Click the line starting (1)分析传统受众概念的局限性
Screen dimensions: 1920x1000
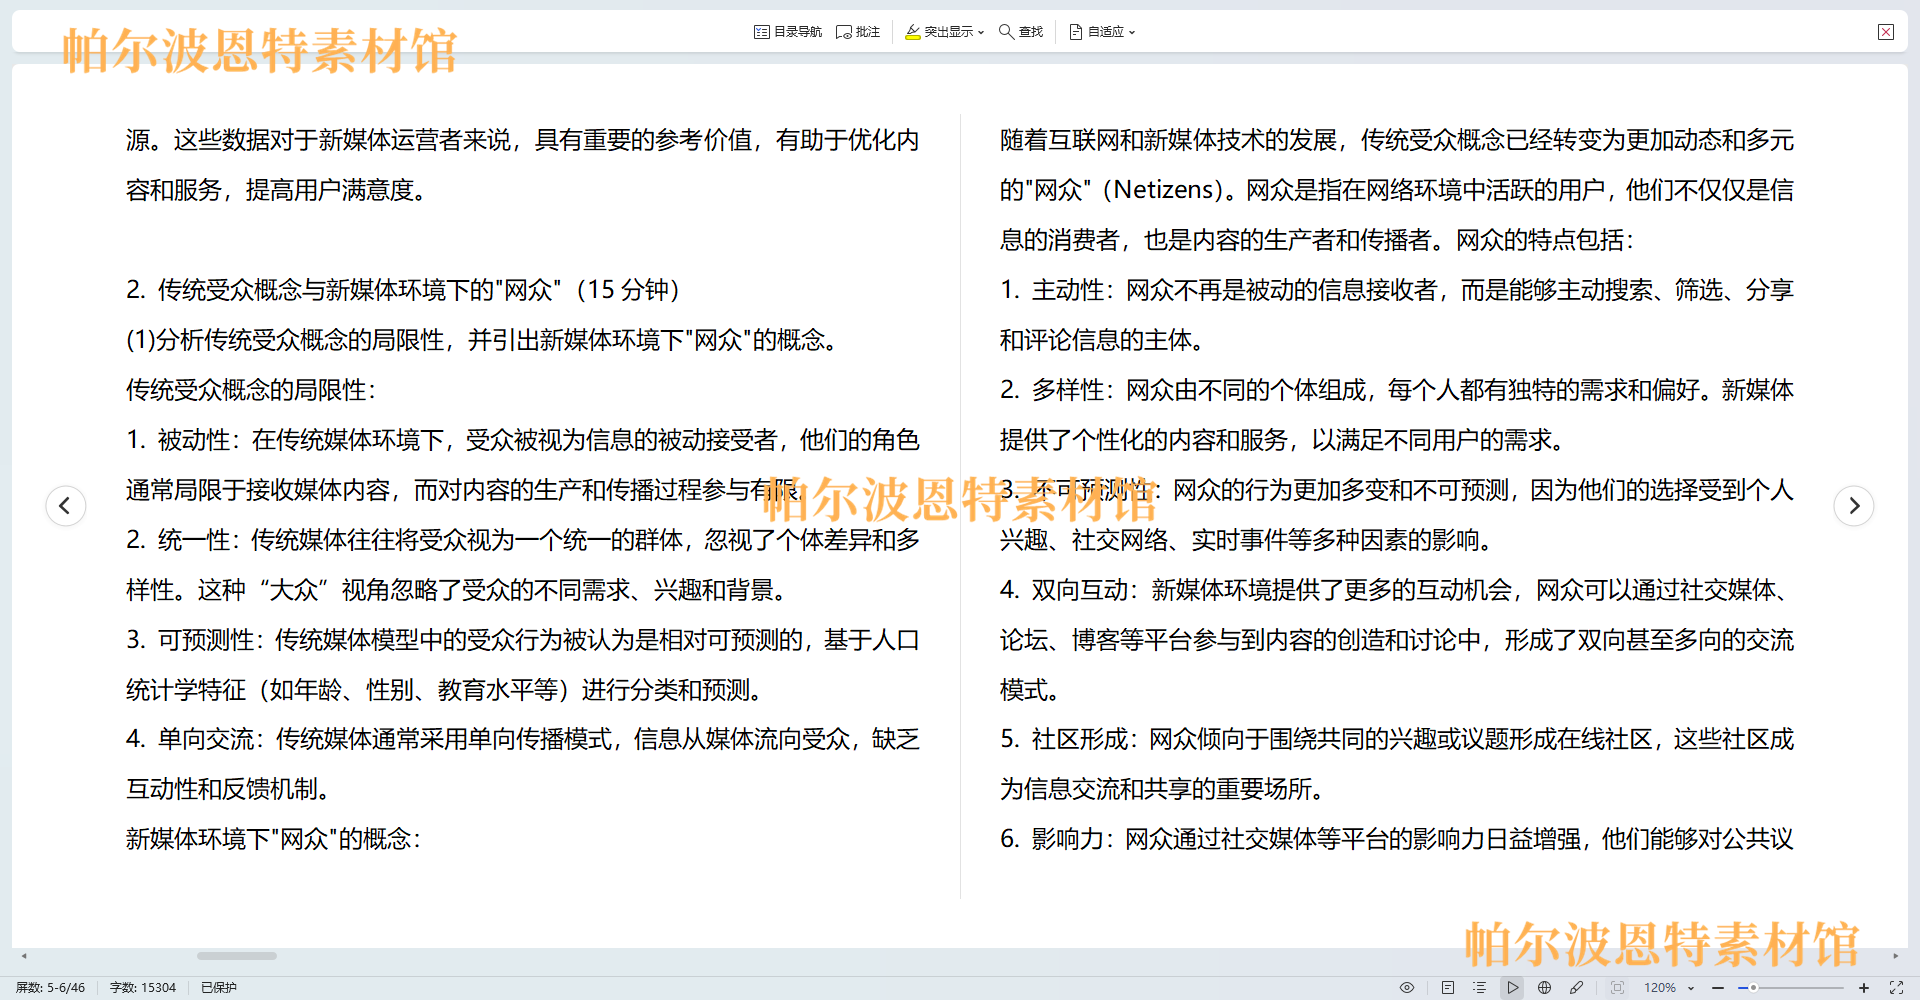click(x=484, y=340)
